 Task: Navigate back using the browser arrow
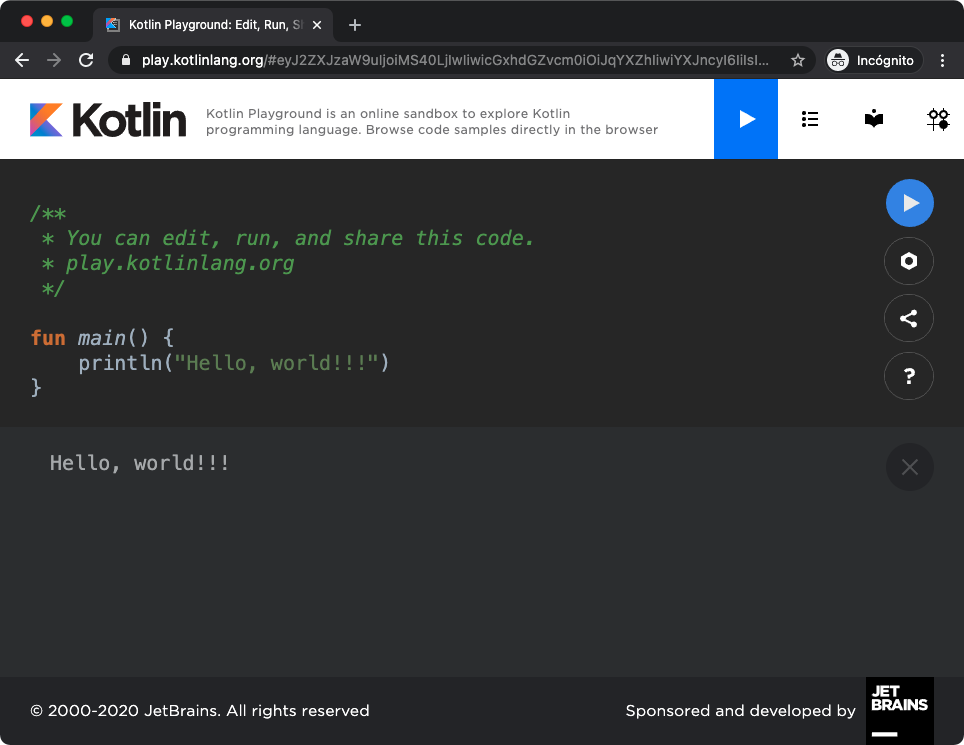point(22,60)
